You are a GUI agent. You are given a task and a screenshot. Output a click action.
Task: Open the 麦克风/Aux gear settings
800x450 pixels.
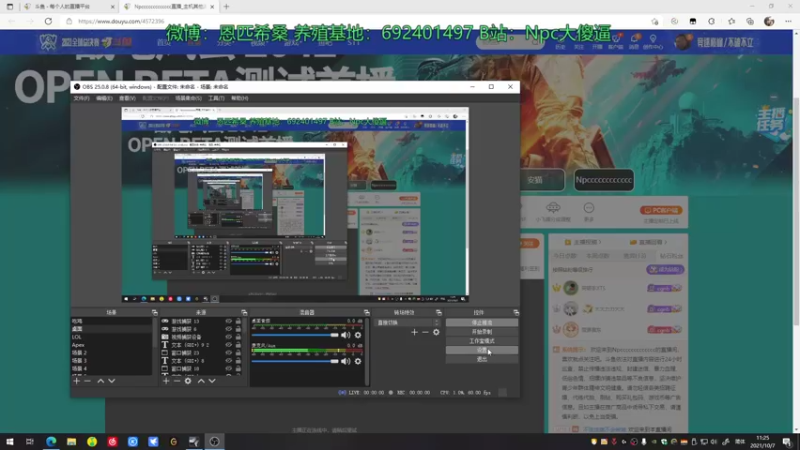[358, 361]
